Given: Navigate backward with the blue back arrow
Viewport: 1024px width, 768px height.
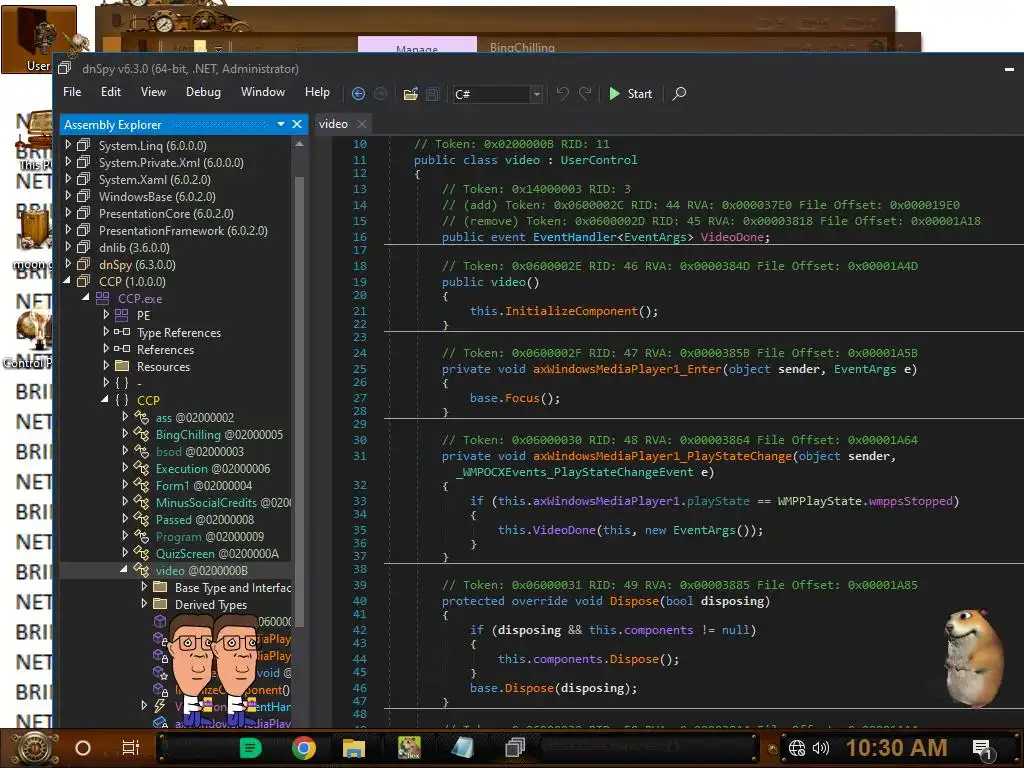Looking at the screenshot, I should [358, 93].
